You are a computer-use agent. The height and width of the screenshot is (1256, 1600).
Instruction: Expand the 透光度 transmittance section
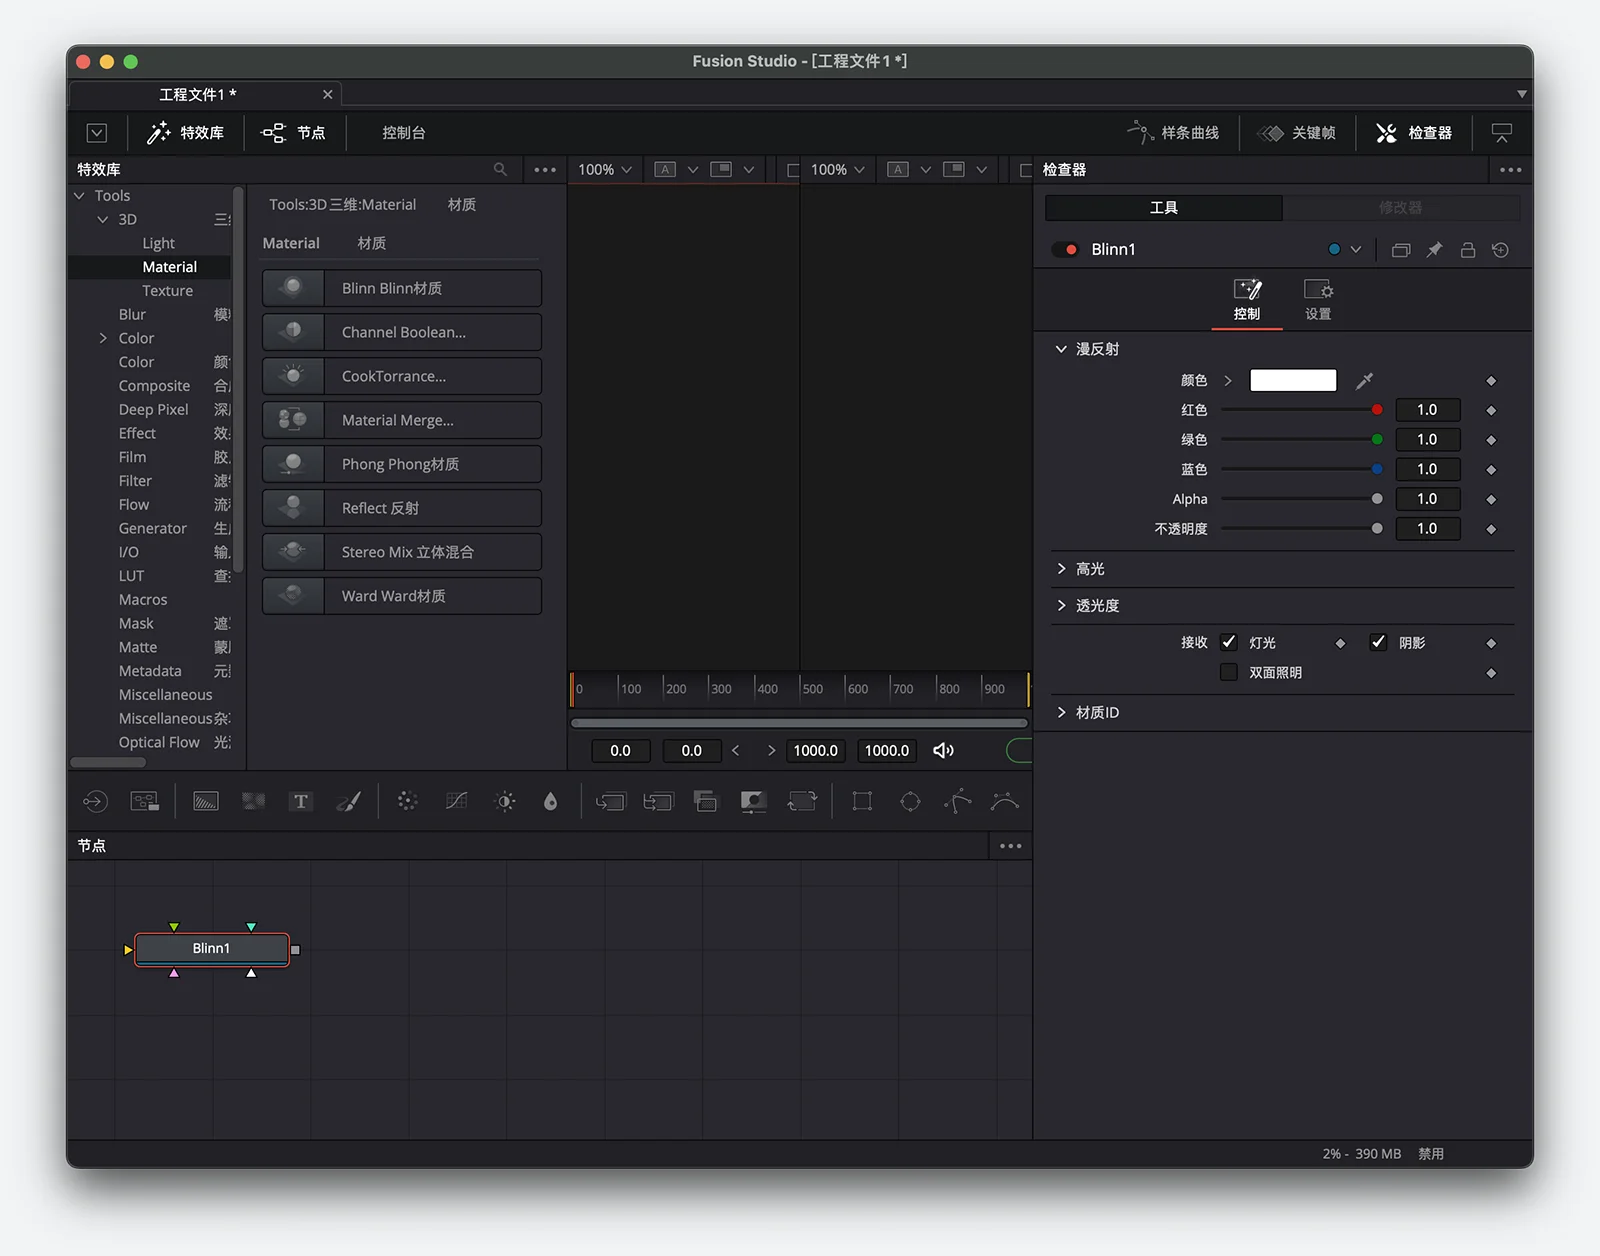point(1061,606)
